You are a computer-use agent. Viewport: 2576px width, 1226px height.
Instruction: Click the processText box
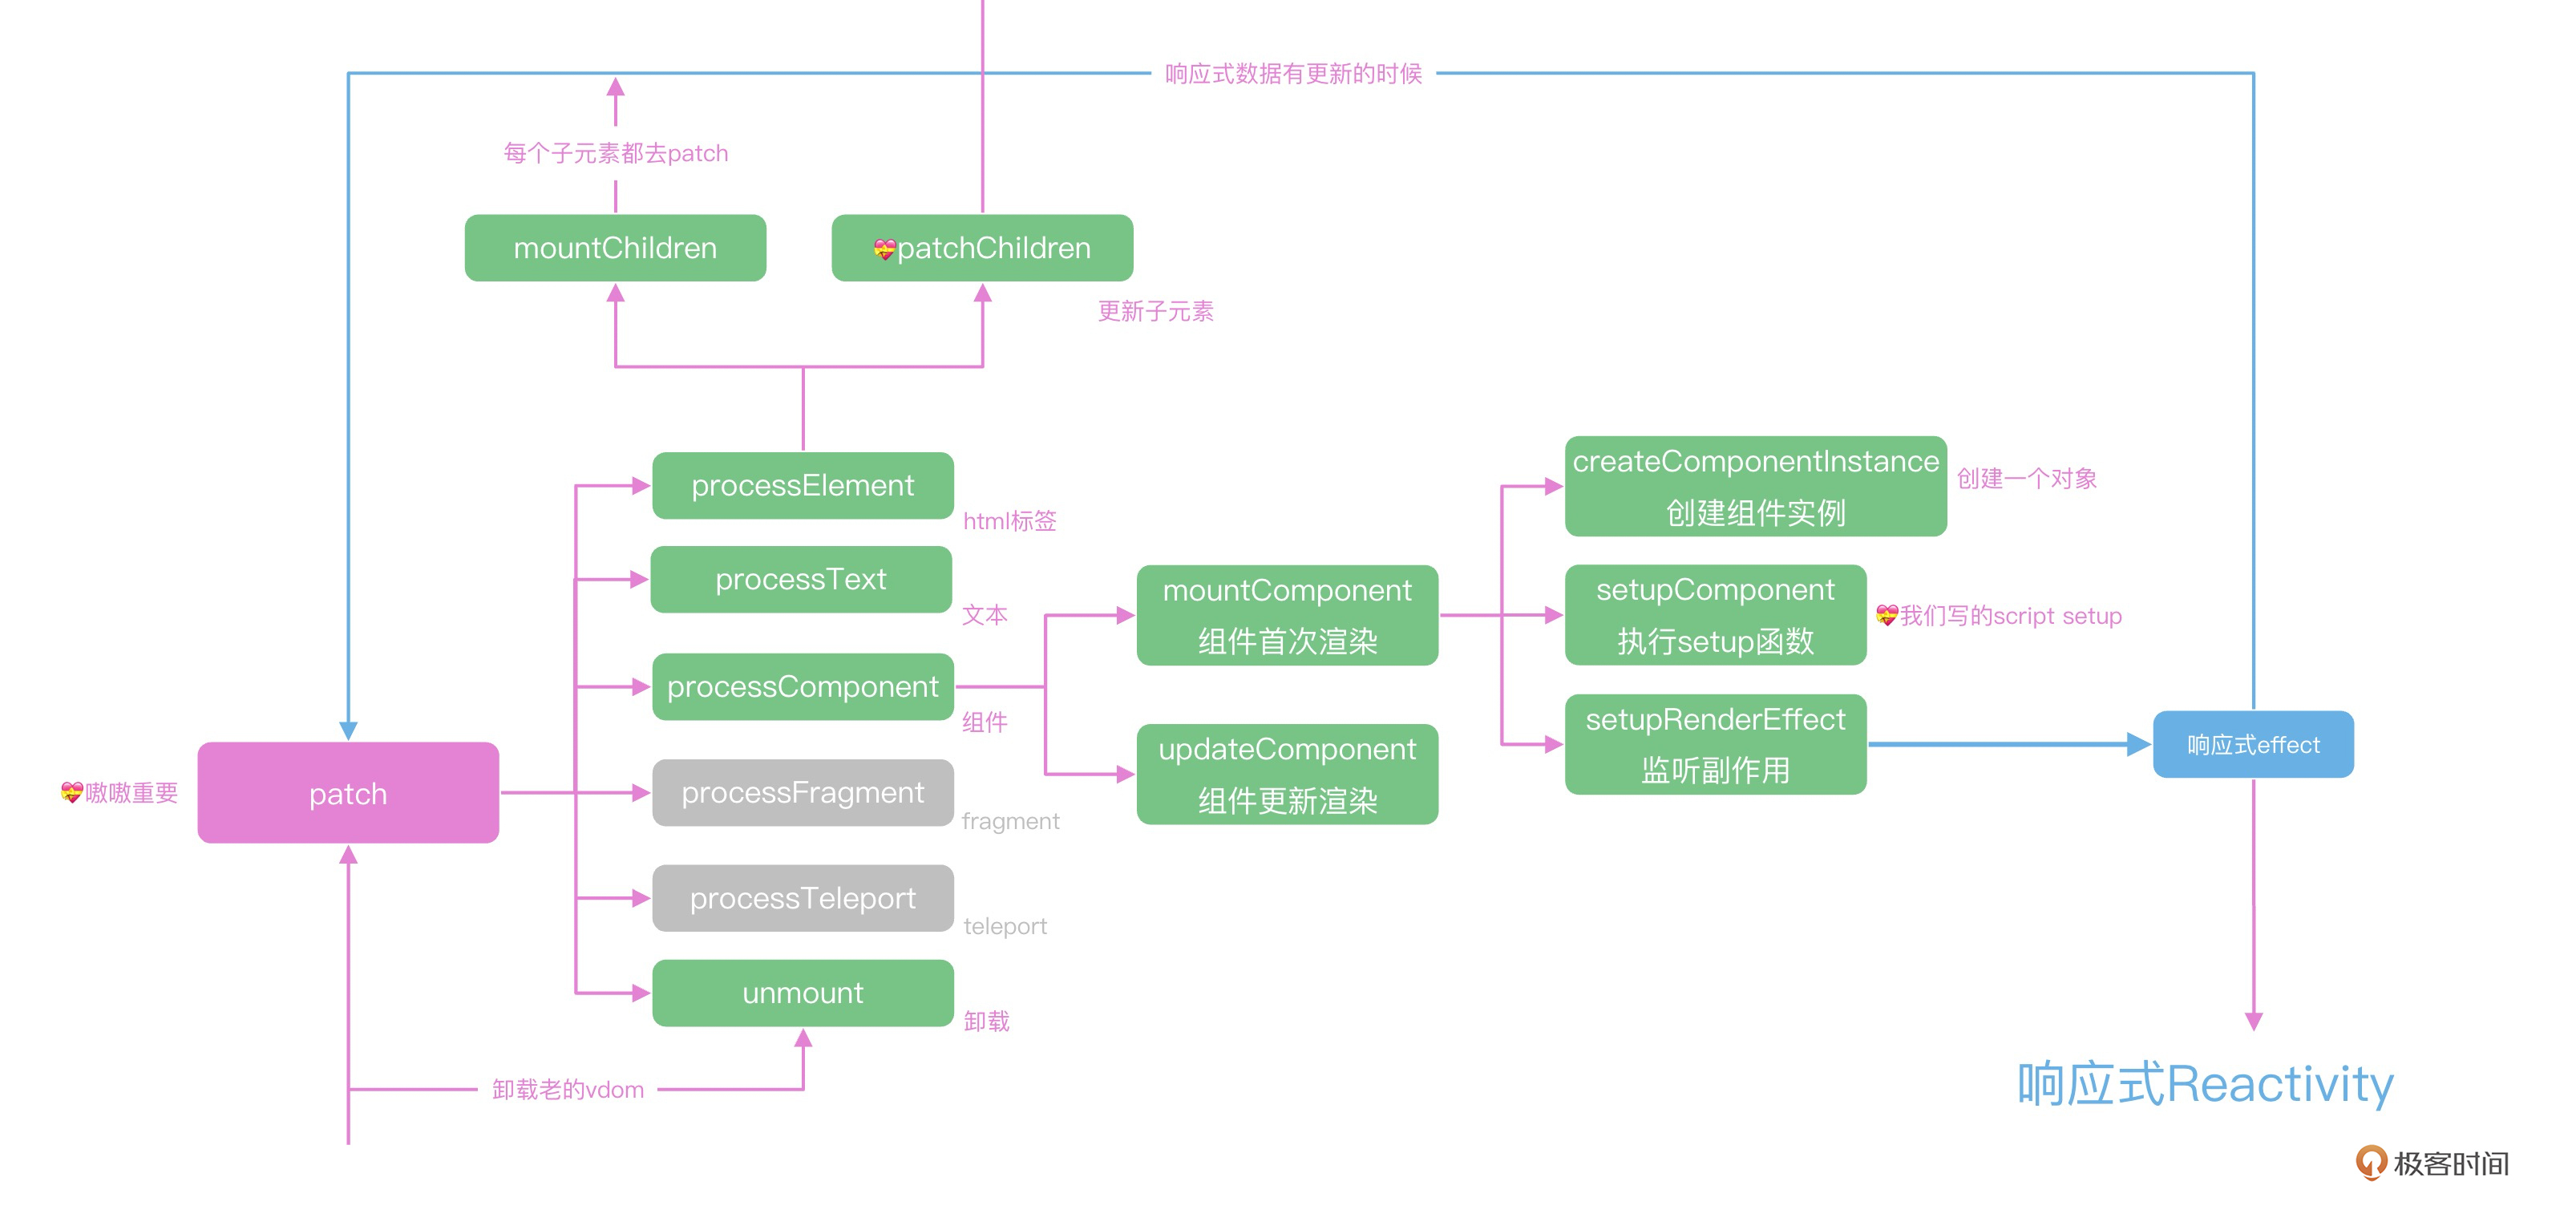[801, 579]
